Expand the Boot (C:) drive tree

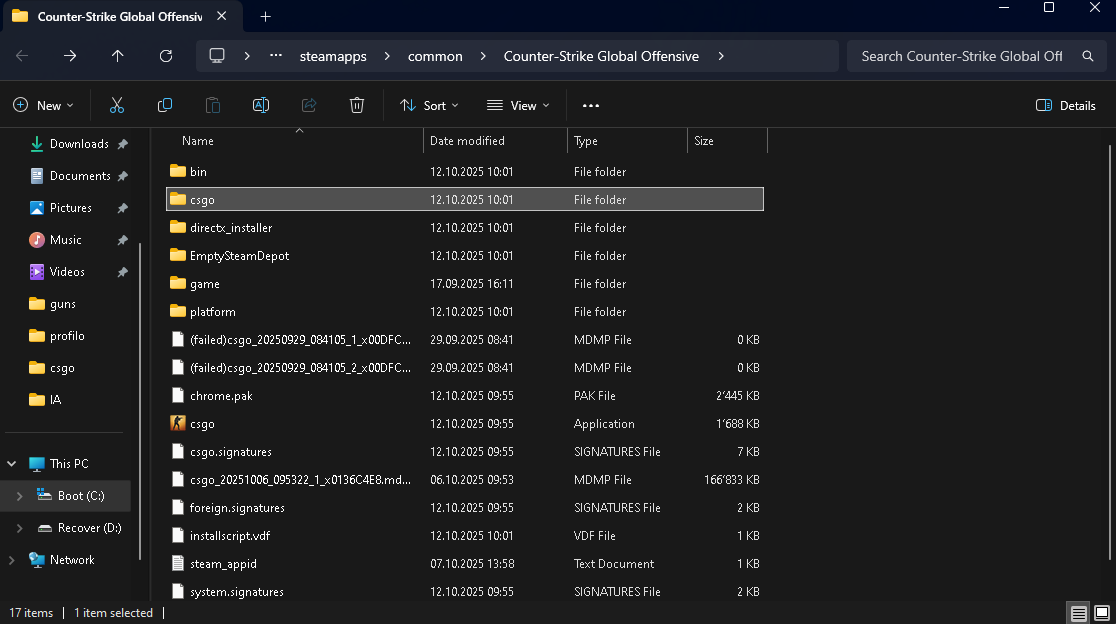point(19,496)
